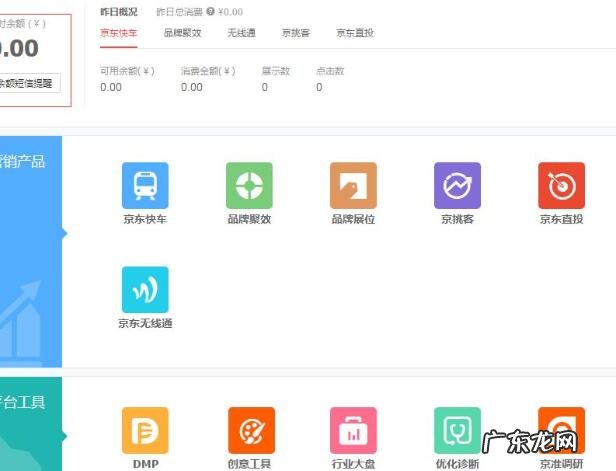Click the 品牌展位 label text
Image resolution: width=616 pixels, height=471 pixels.
(x=353, y=219)
